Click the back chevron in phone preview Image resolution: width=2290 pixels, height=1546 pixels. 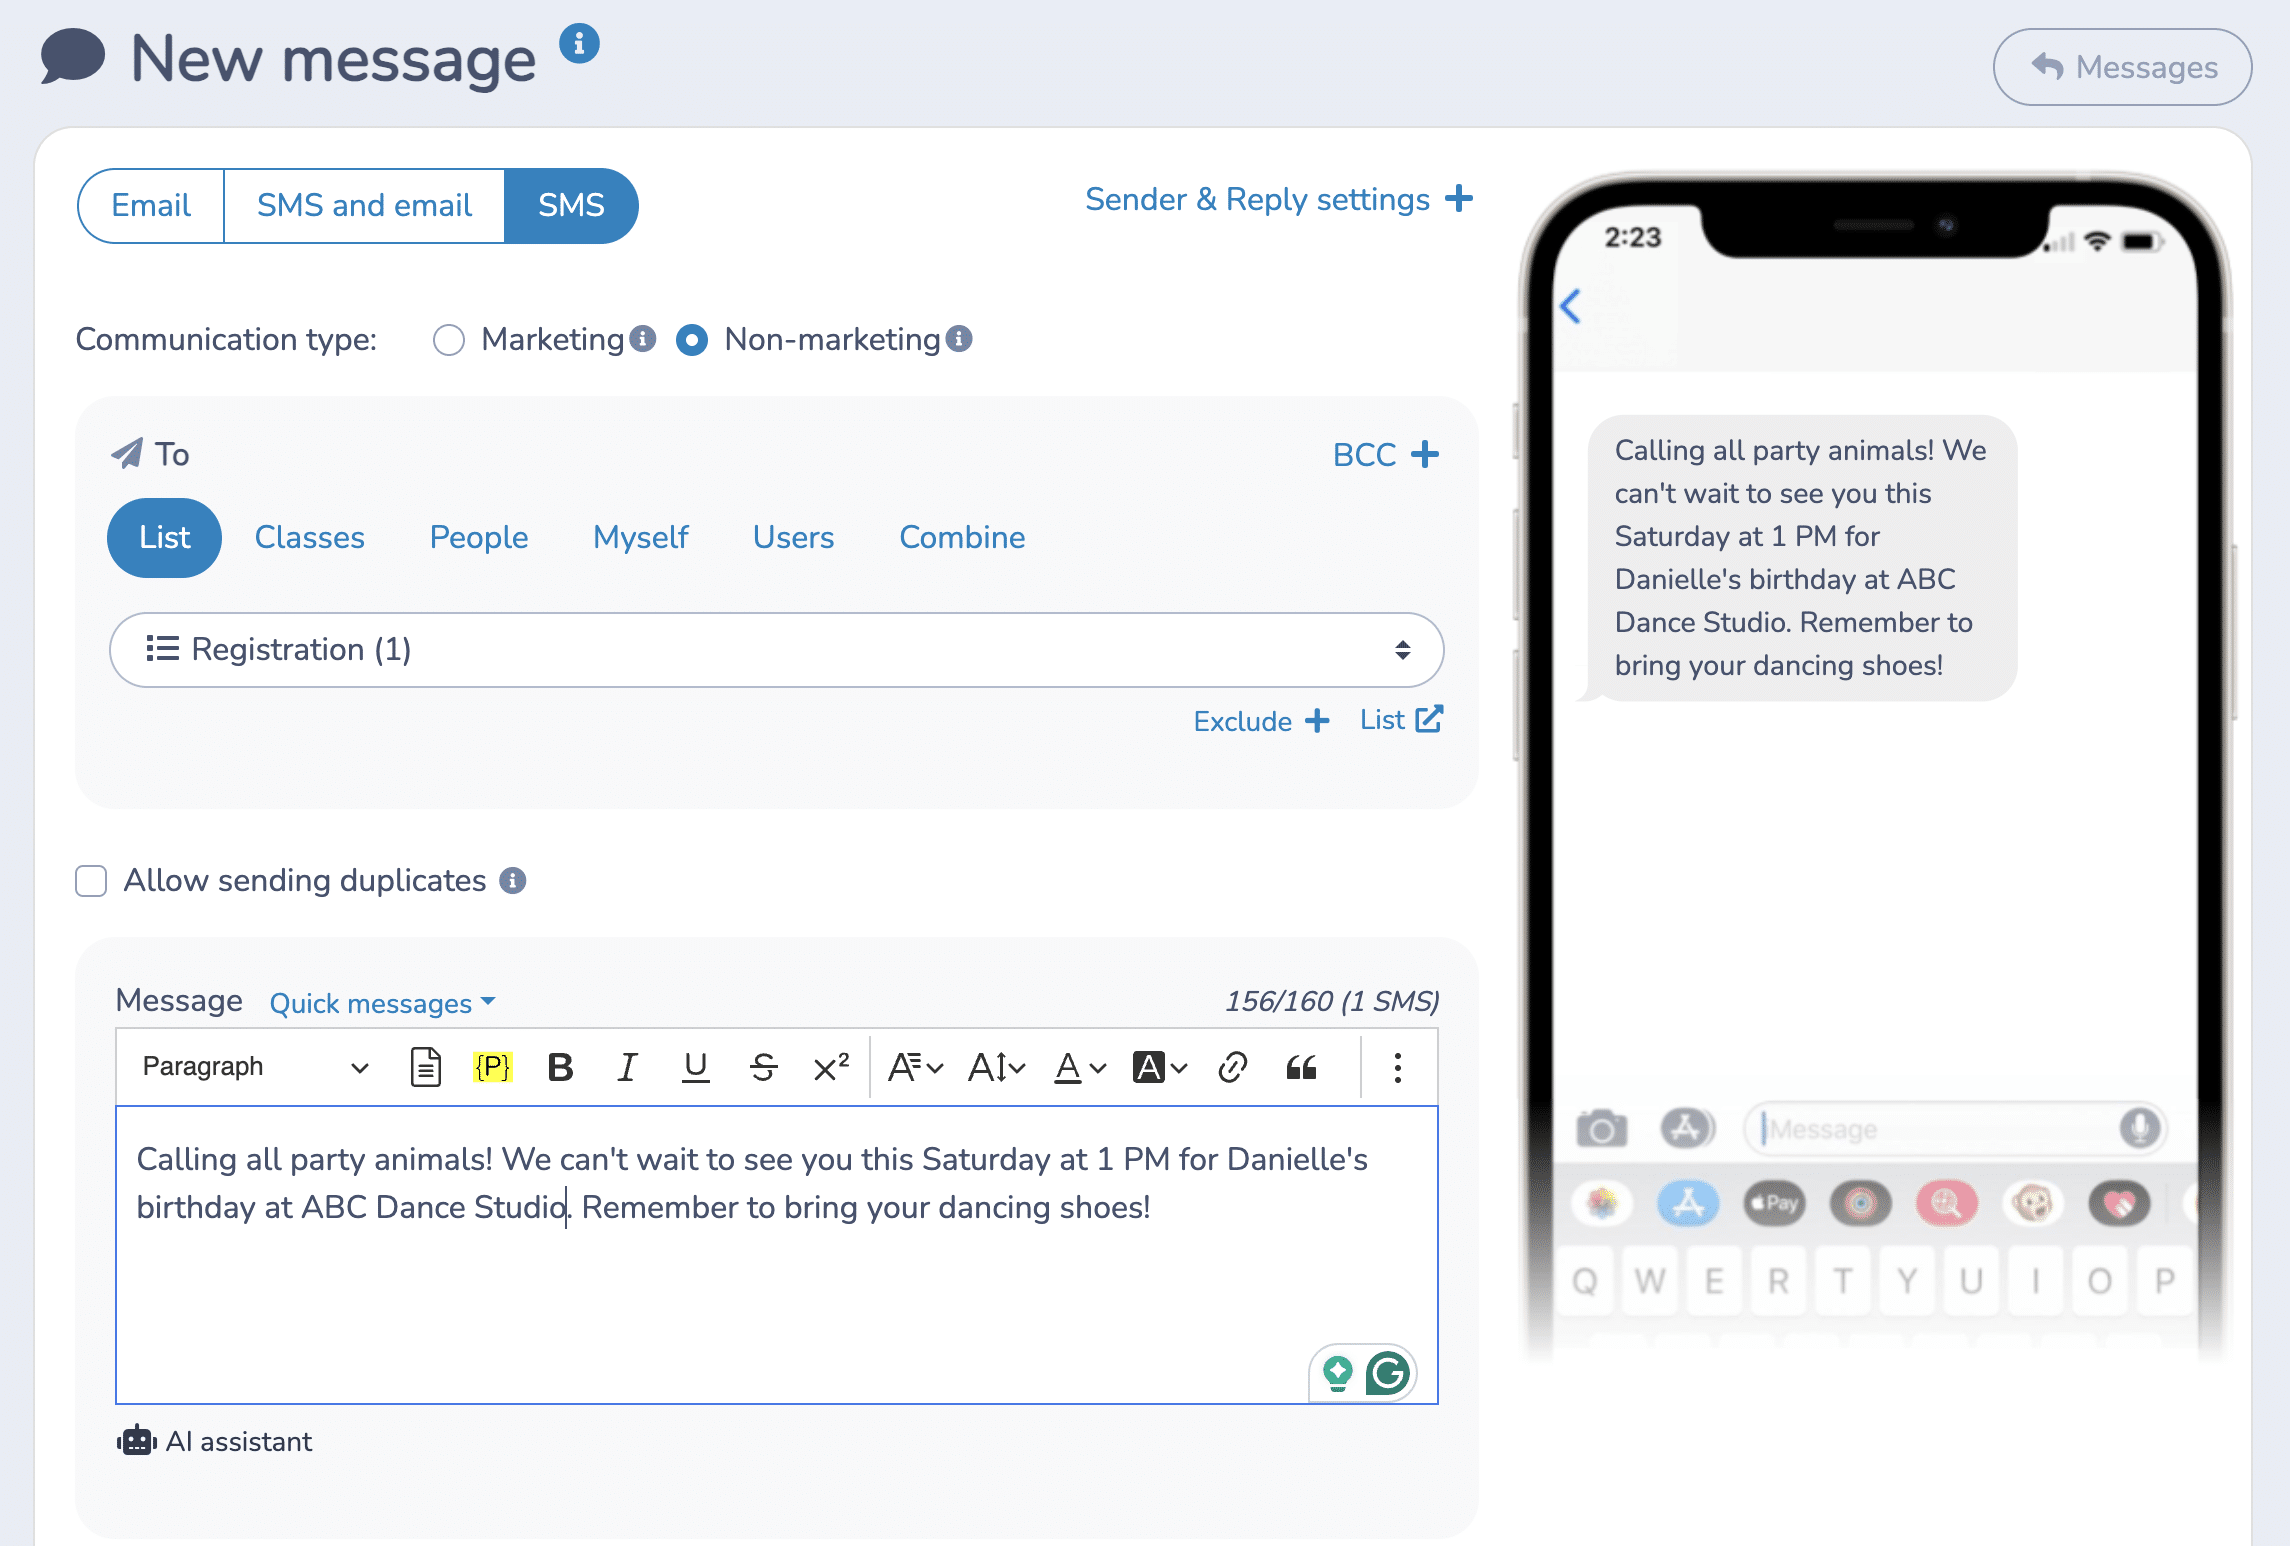(x=1570, y=306)
